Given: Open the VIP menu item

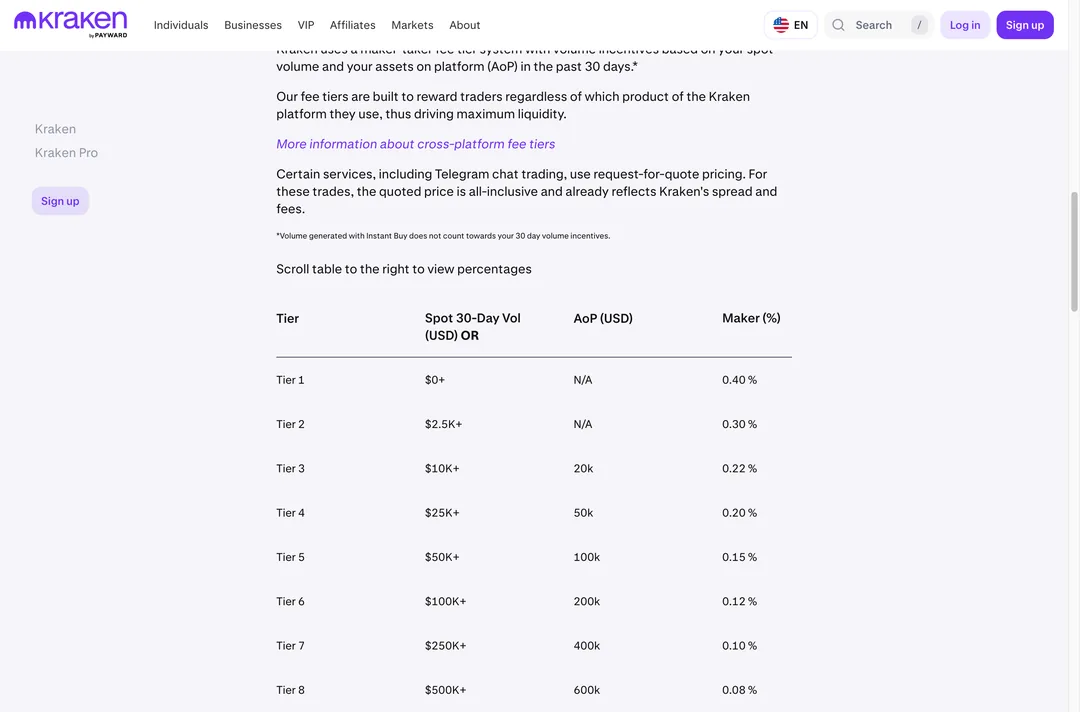Looking at the screenshot, I should pos(306,25).
